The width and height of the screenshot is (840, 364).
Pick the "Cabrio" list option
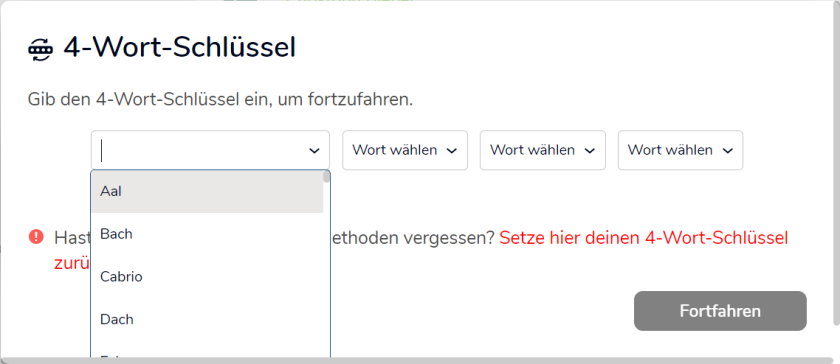pyautogui.click(x=207, y=277)
